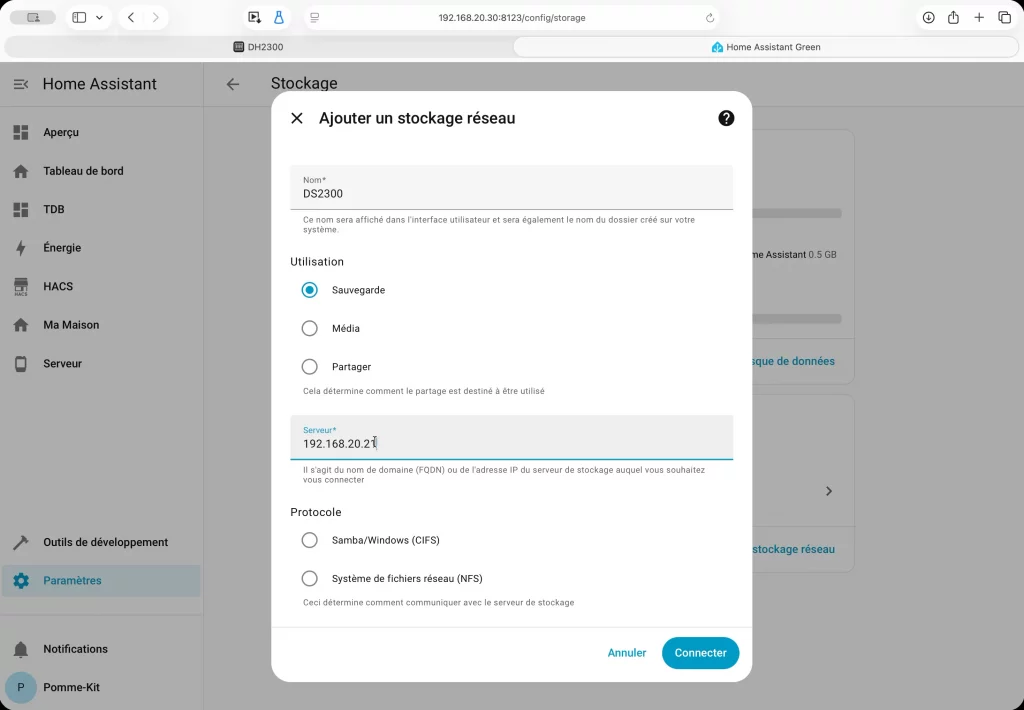1024x710 pixels.
Task: Choose the Média usage option
Action: [x=309, y=327]
